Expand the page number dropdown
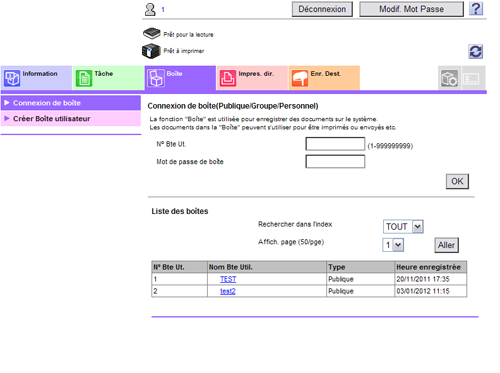 393,245
